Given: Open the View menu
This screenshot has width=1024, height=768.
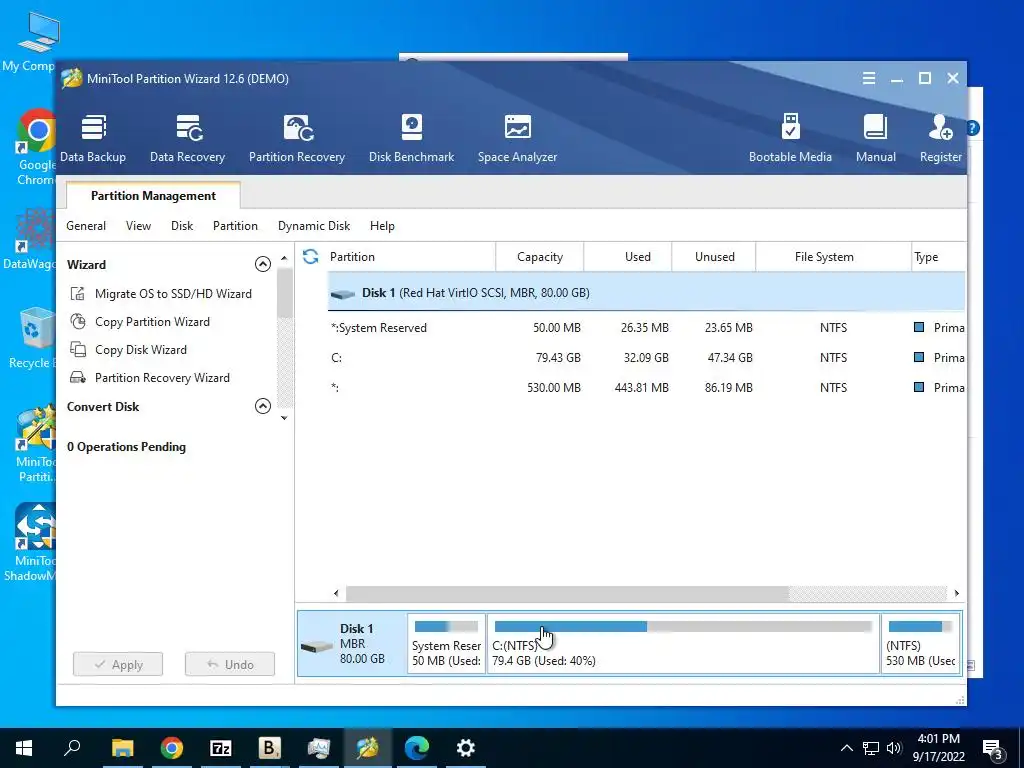Looking at the screenshot, I should click(138, 226).
